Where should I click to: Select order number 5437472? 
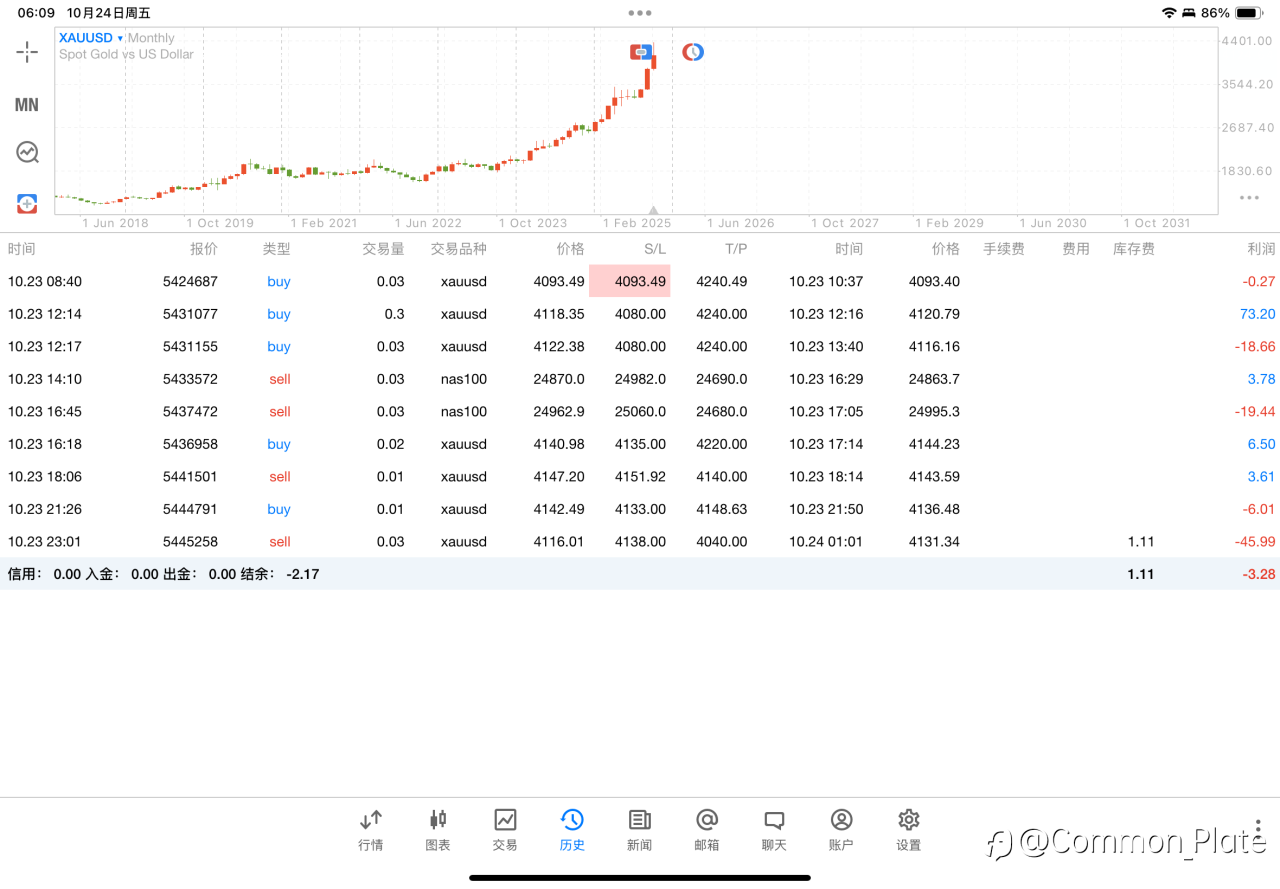pos(190,412)
